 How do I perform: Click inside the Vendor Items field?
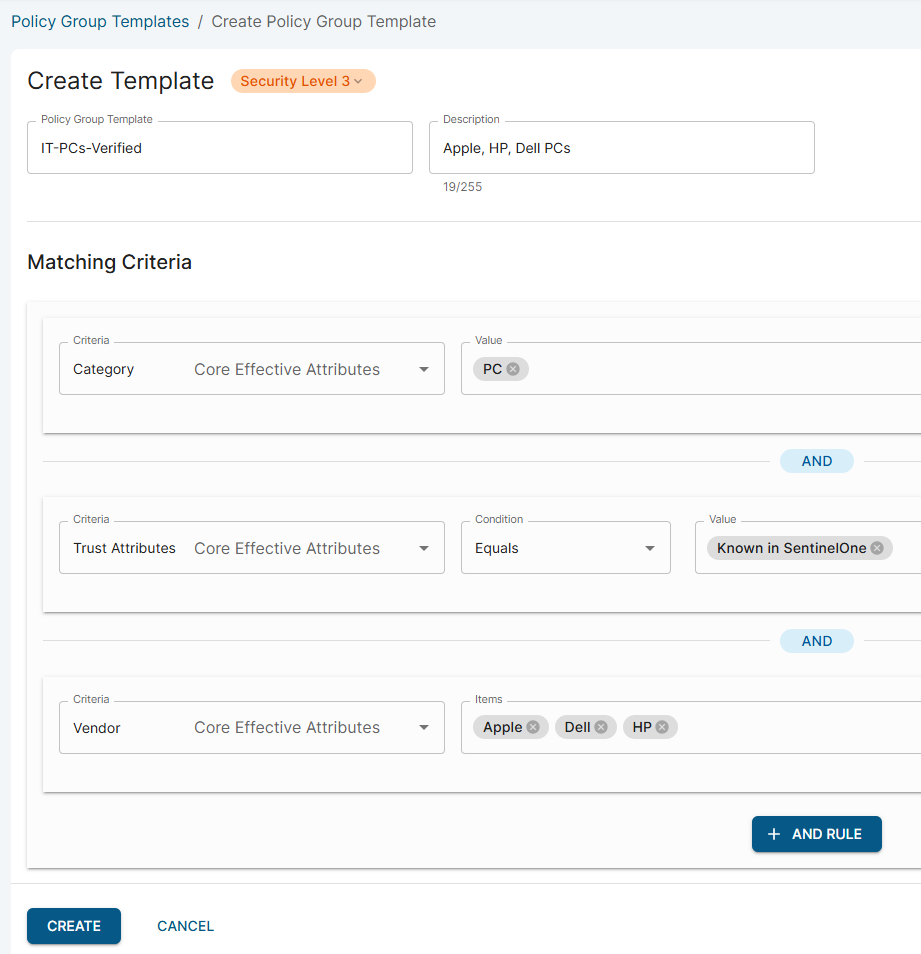click(691, 728)
